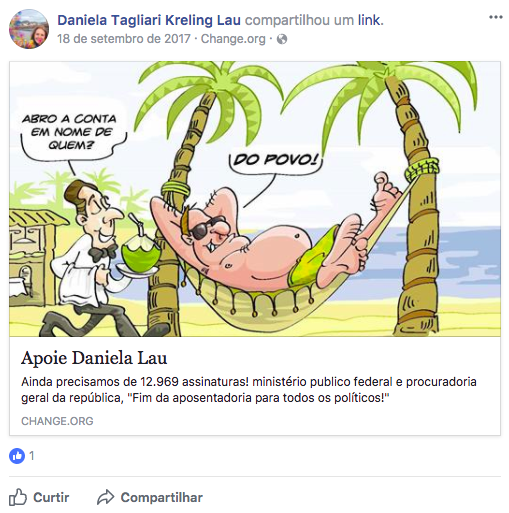Click the petition description about 12.969 assinaturas
Viewport: 509px width, 513px height.
(x=249, y=390)
